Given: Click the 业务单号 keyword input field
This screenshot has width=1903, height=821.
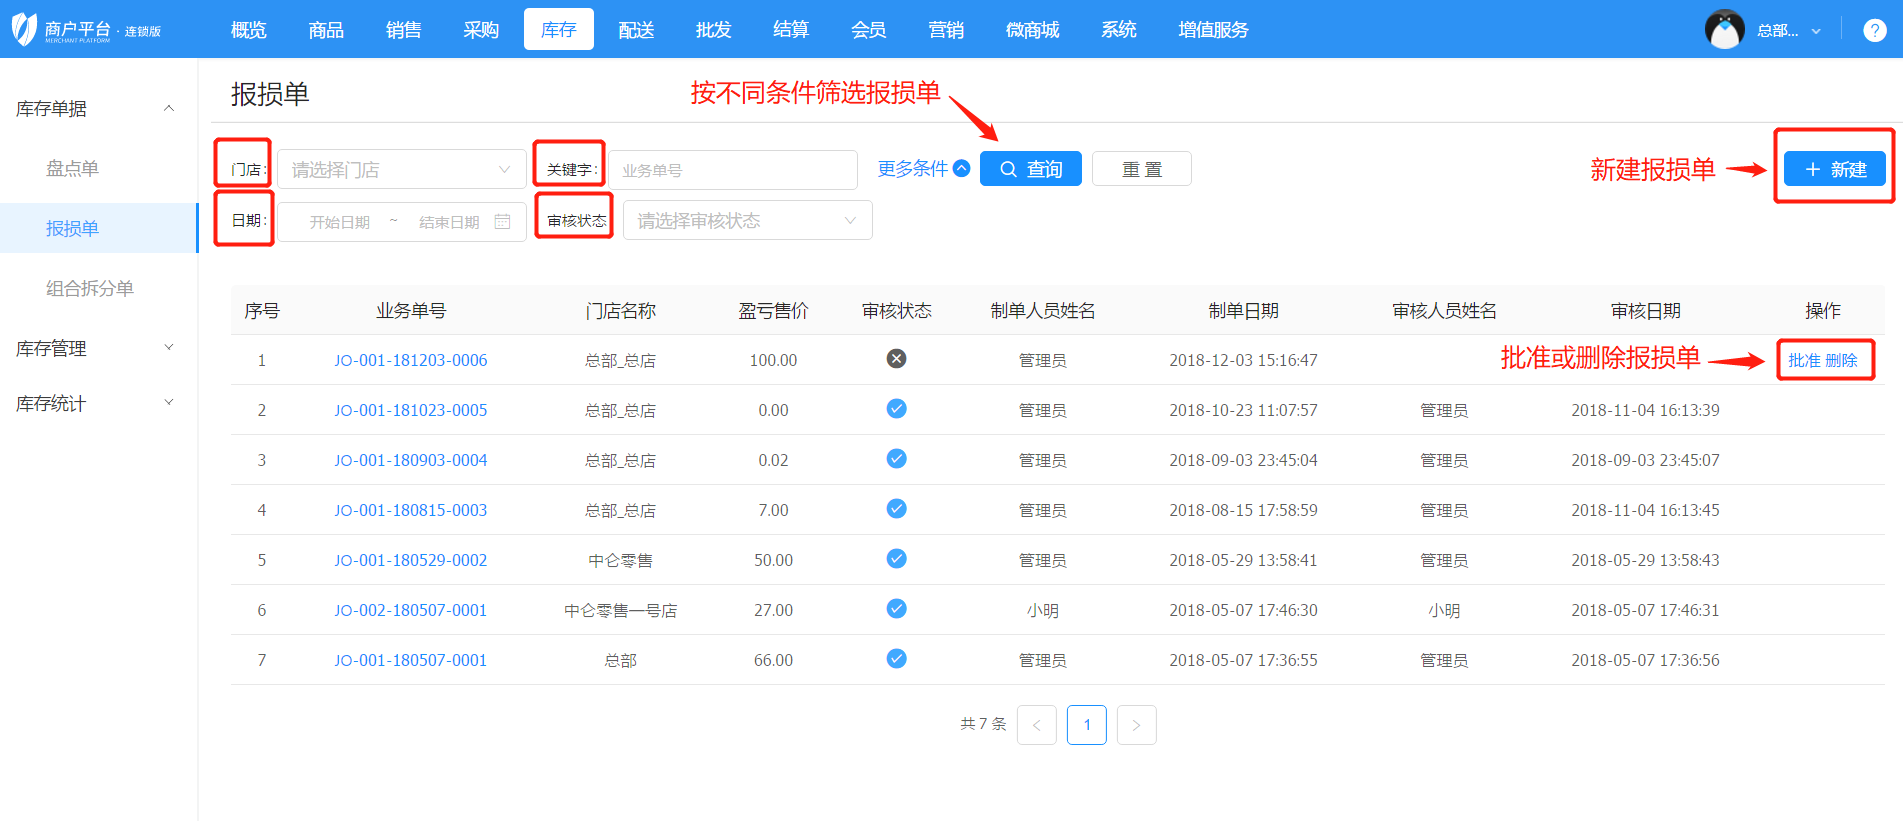Looking at the screenshot, I should (x=732, y=170).
